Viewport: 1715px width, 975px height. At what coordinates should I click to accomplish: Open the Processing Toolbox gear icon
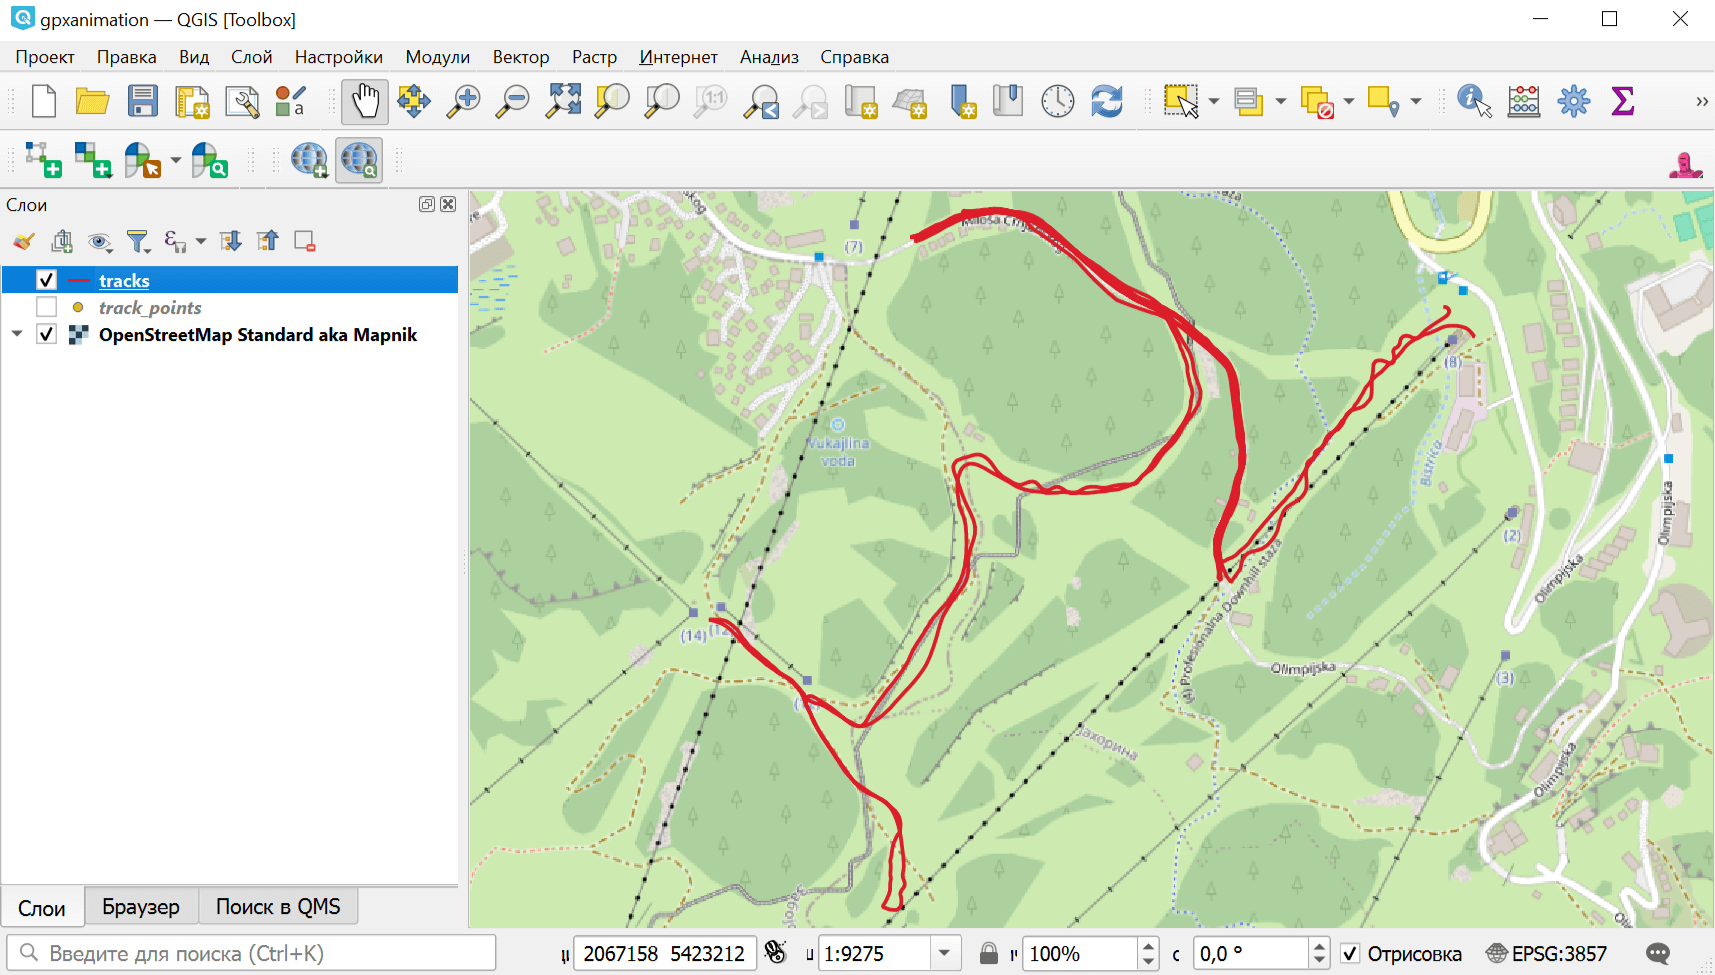pos(1573,102)
